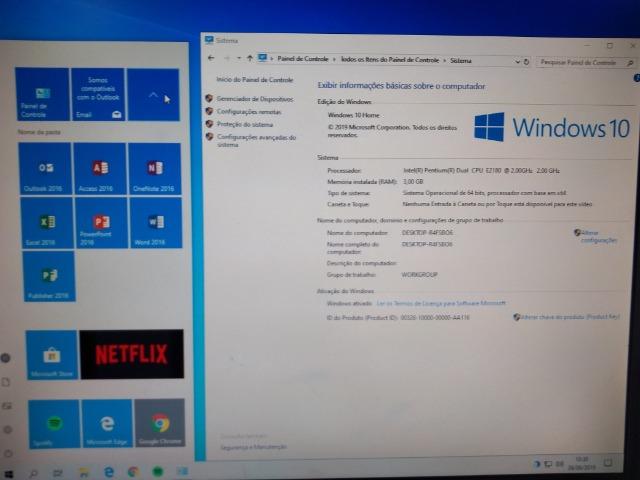This screenshot has width=640, height=480.
Task: Go back in the Sistema window
Action: (x=211, y=58)
